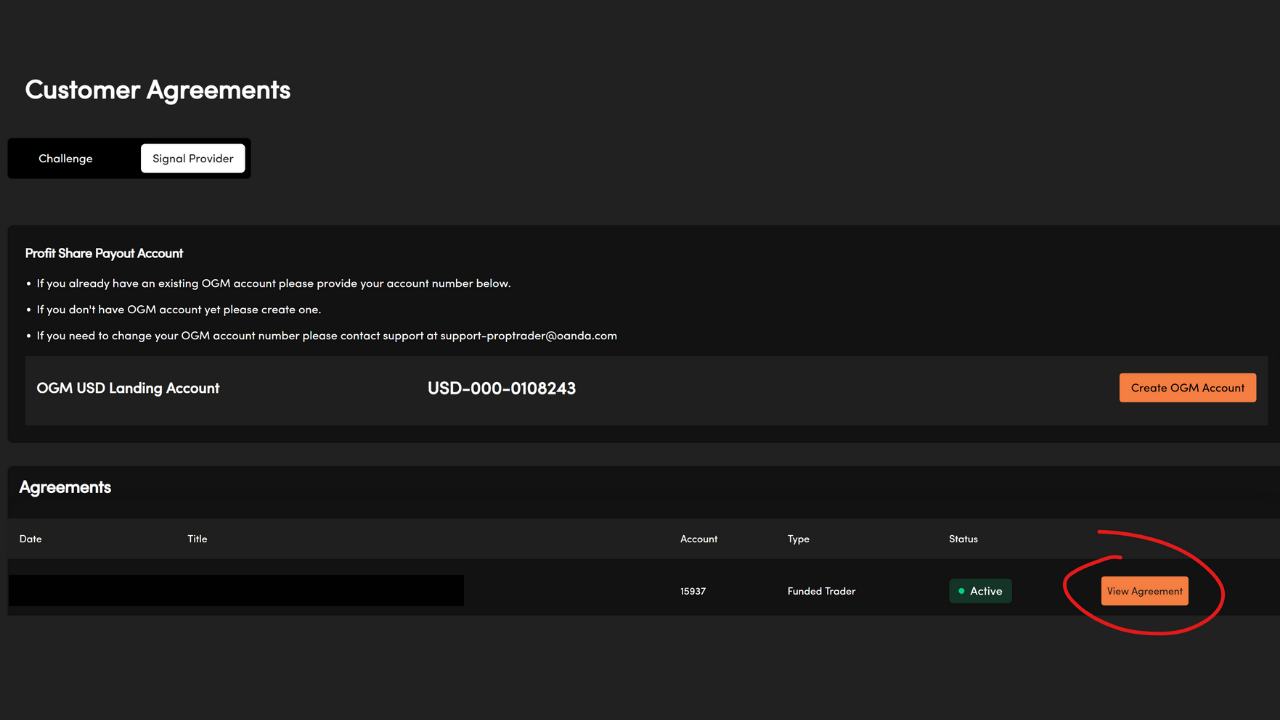
Task: Click the Status column header
Action: point(963,539)
